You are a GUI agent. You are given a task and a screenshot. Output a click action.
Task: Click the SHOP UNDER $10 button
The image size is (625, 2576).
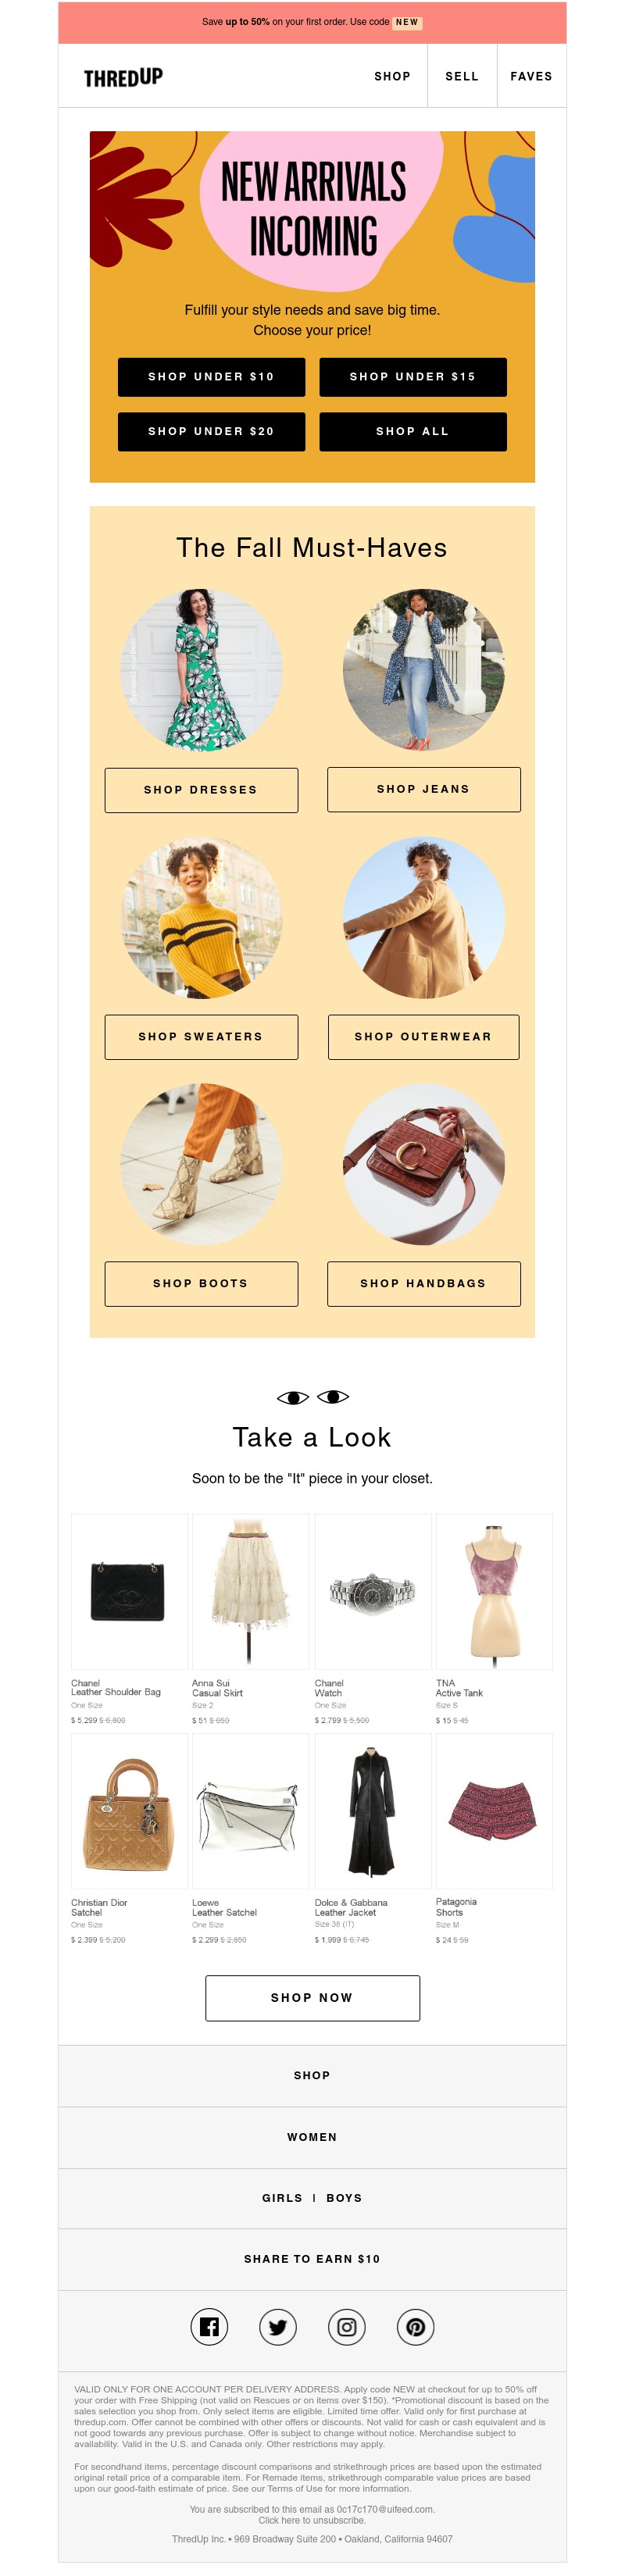coord(211,377)
